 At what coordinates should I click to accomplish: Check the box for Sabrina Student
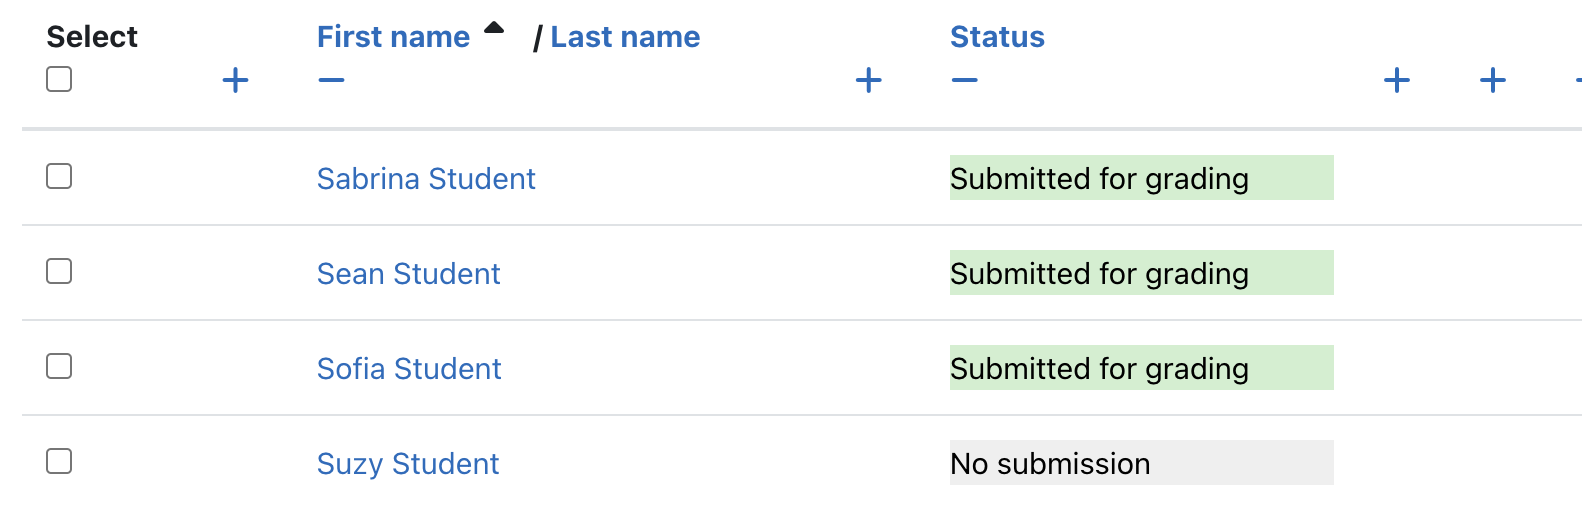[59, 176]
